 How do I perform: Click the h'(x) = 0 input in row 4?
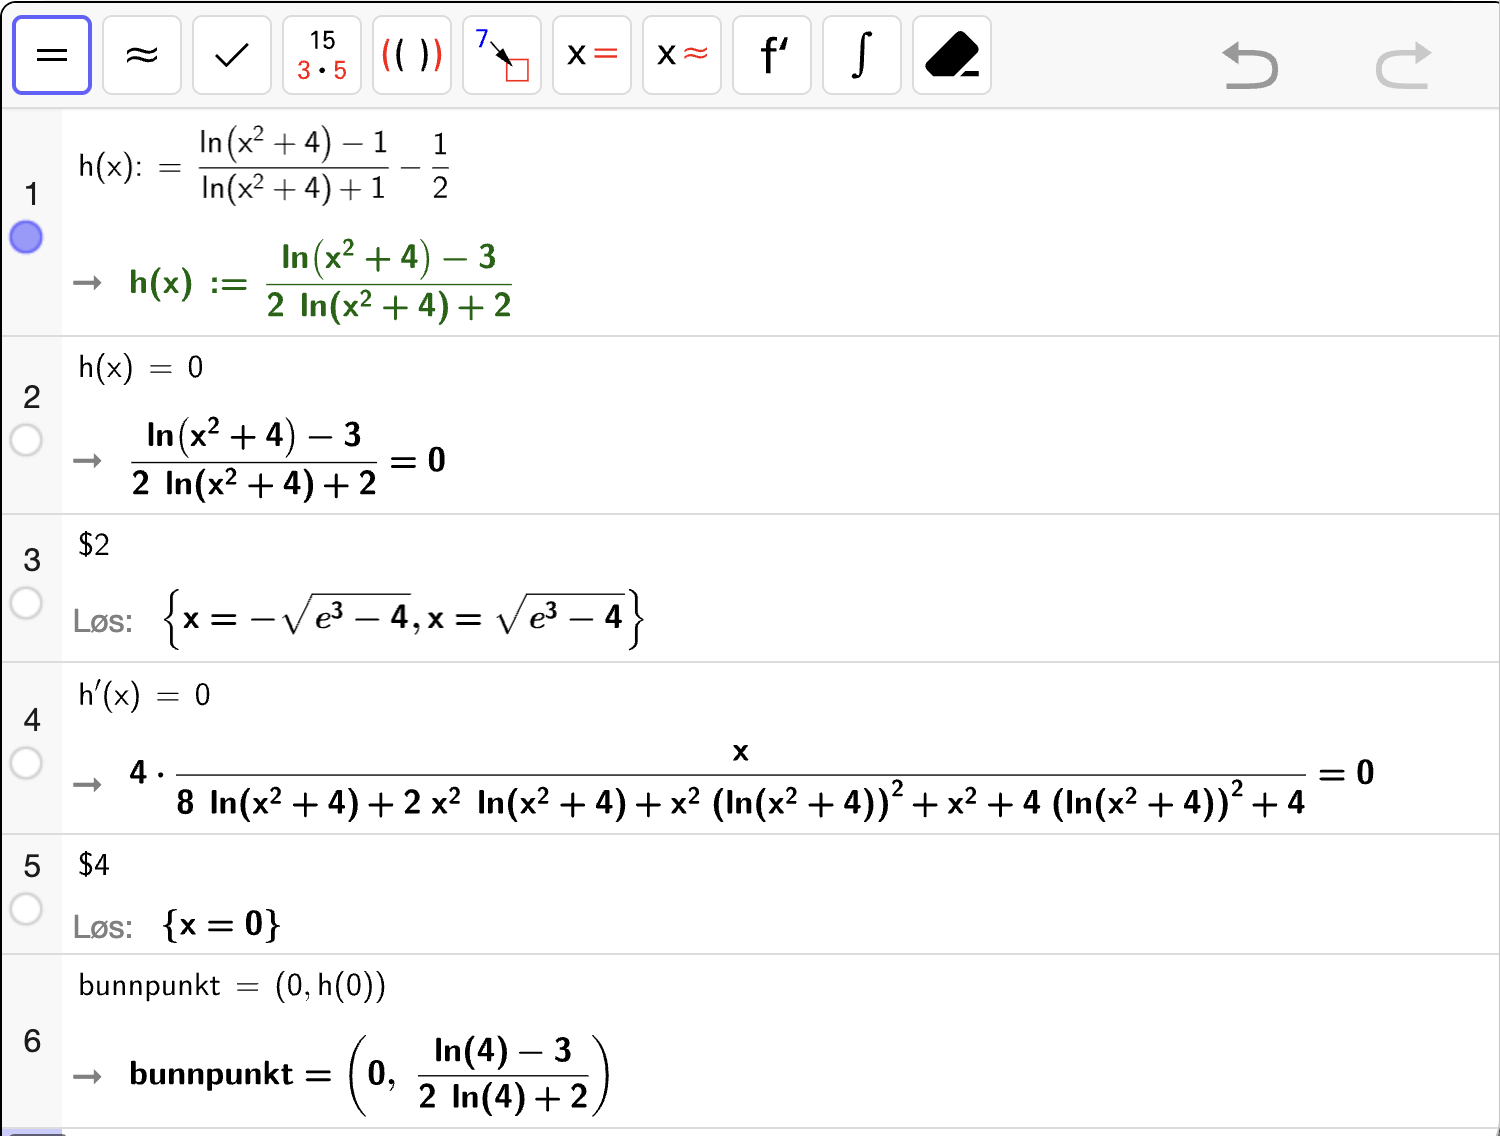click(x=145, y=695)
